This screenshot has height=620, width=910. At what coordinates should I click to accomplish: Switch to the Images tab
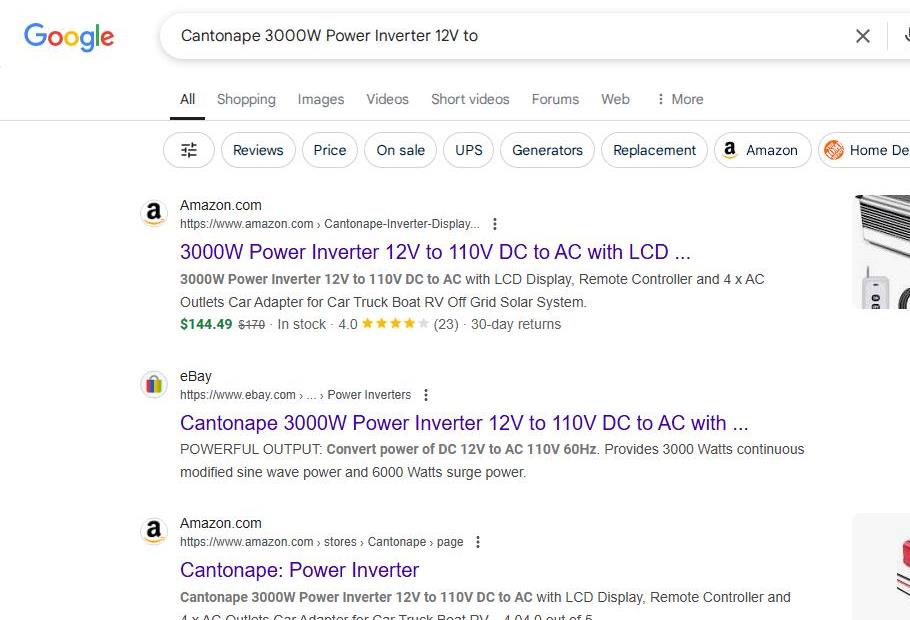point(321,99)
